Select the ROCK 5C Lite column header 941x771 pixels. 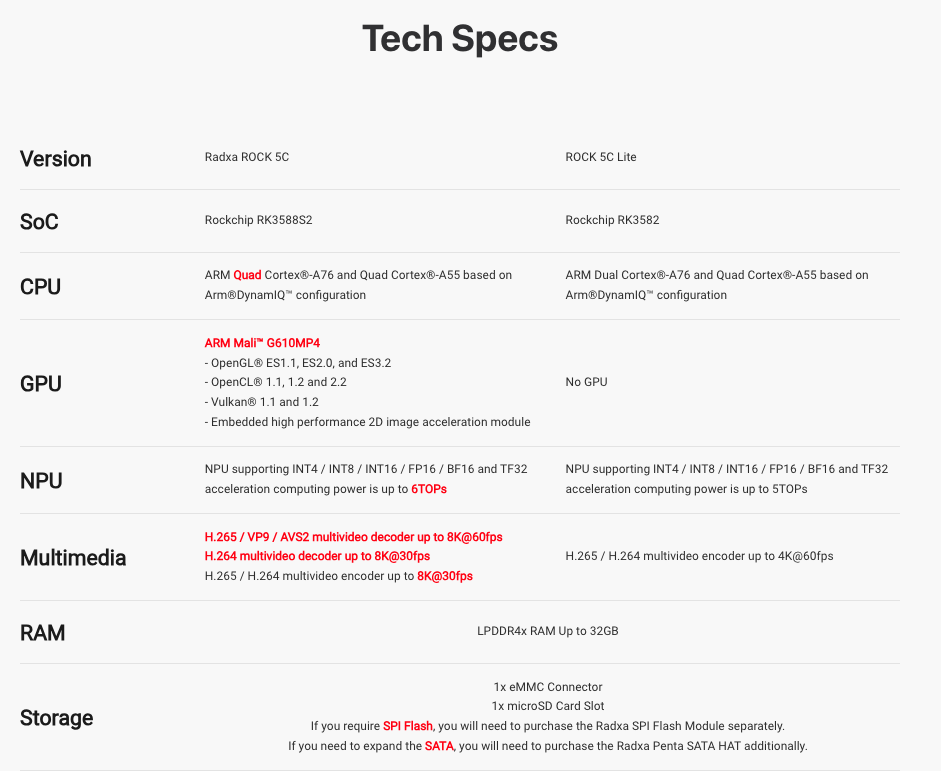(601, 157)
